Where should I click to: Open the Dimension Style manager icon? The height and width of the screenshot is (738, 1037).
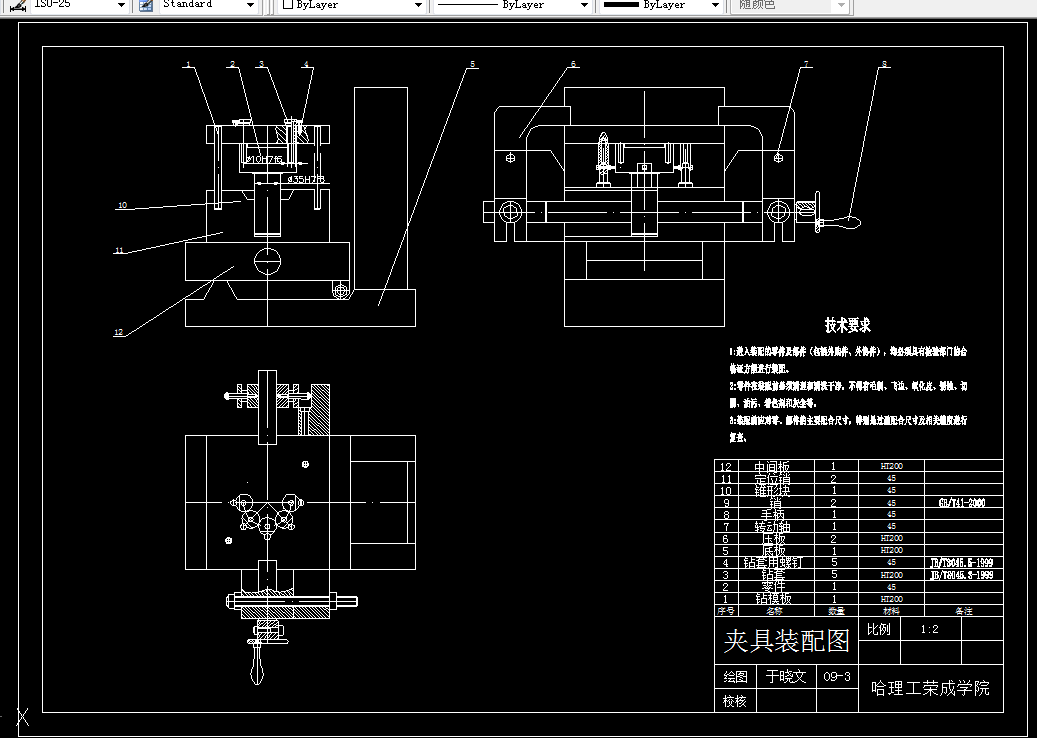pos(17,5)
